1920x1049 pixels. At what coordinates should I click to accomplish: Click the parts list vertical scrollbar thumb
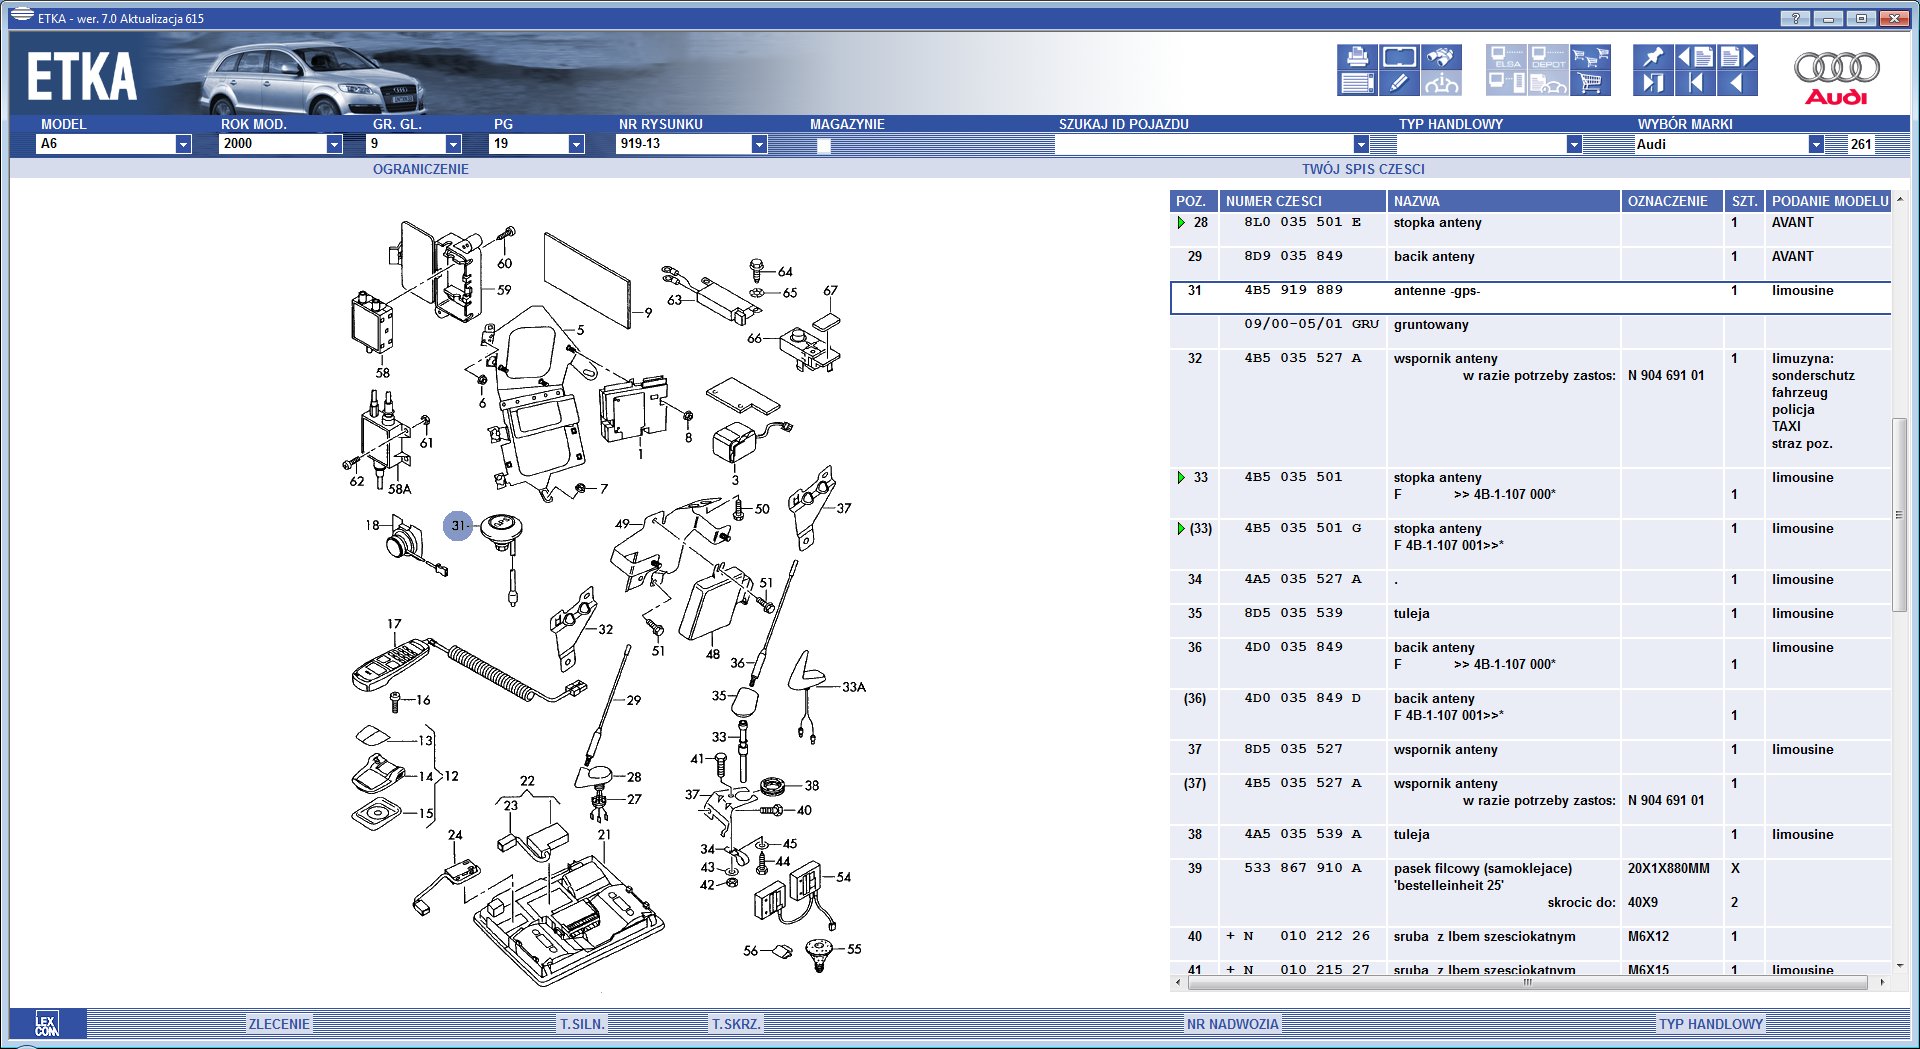pos(1899,515)
